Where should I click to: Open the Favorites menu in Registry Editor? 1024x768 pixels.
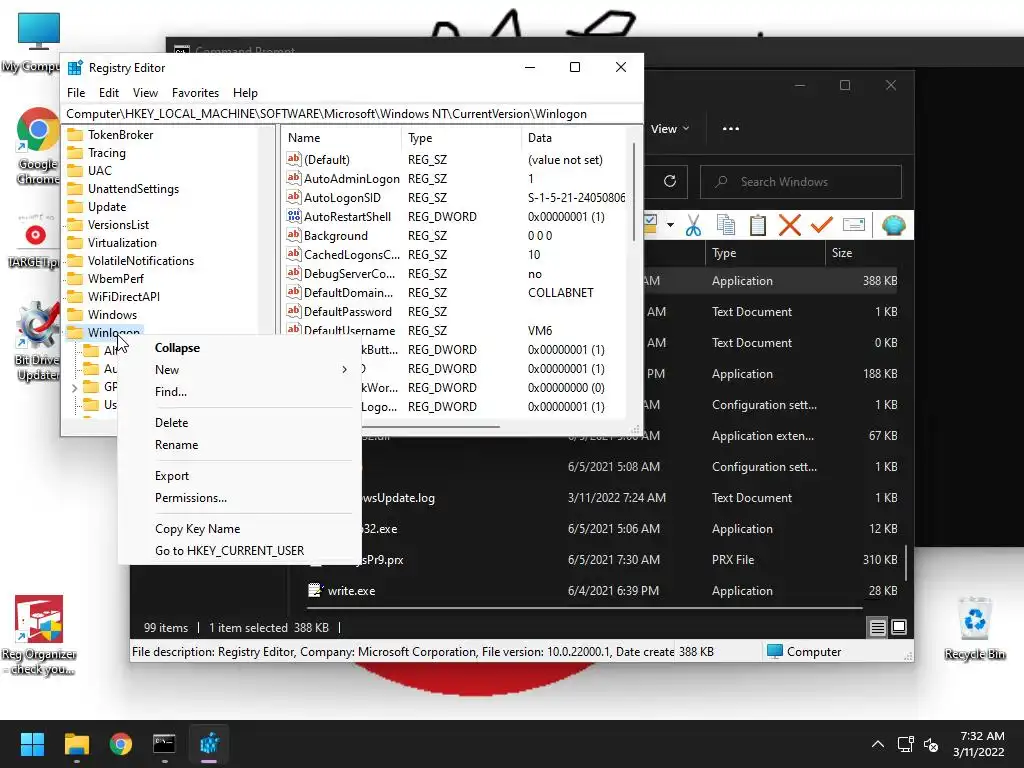(x=195, y=93)
